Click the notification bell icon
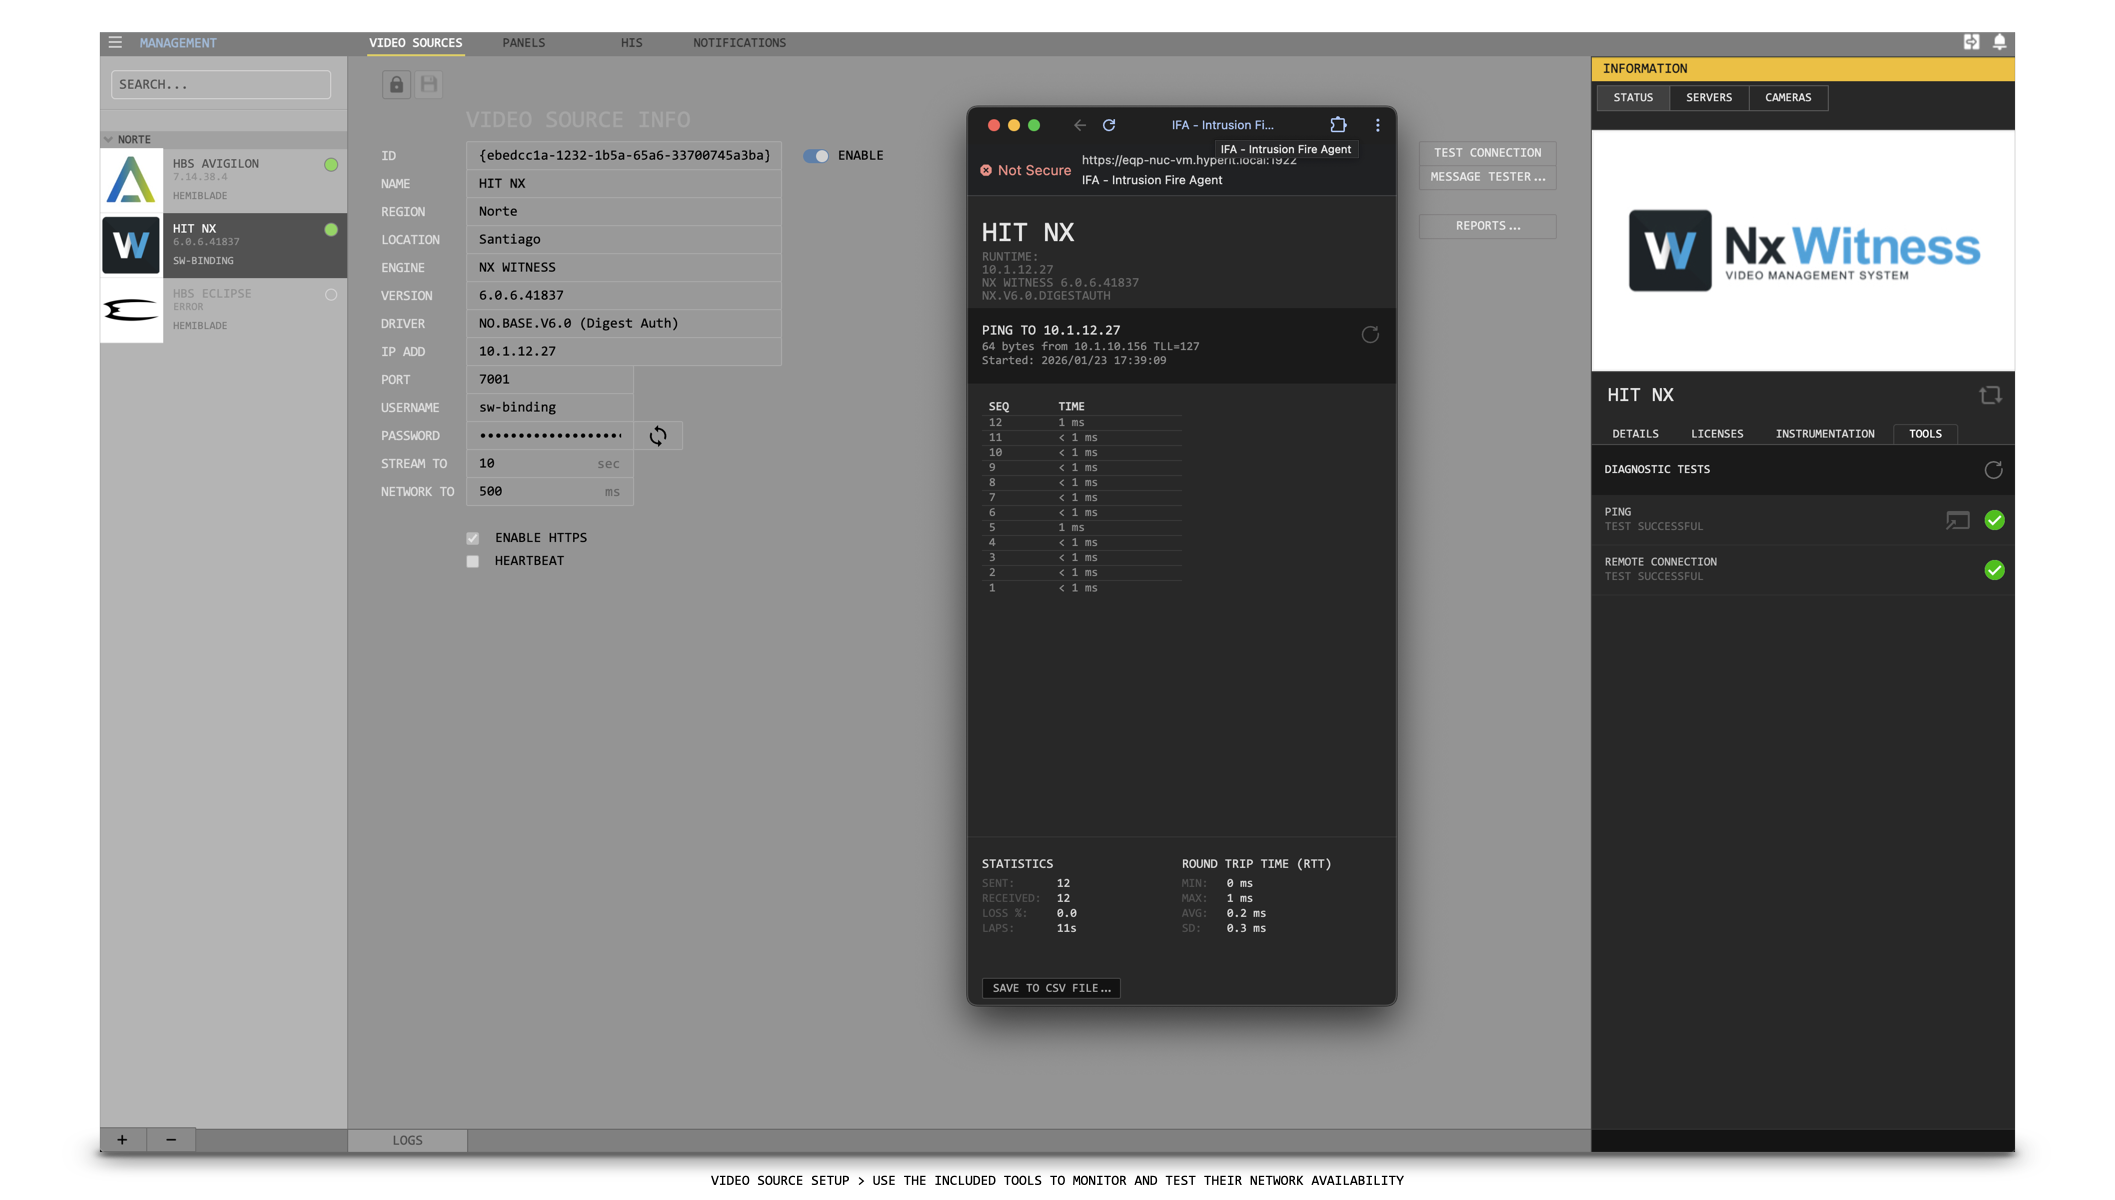The image size is (2115, 1200). pos(1999,42)
